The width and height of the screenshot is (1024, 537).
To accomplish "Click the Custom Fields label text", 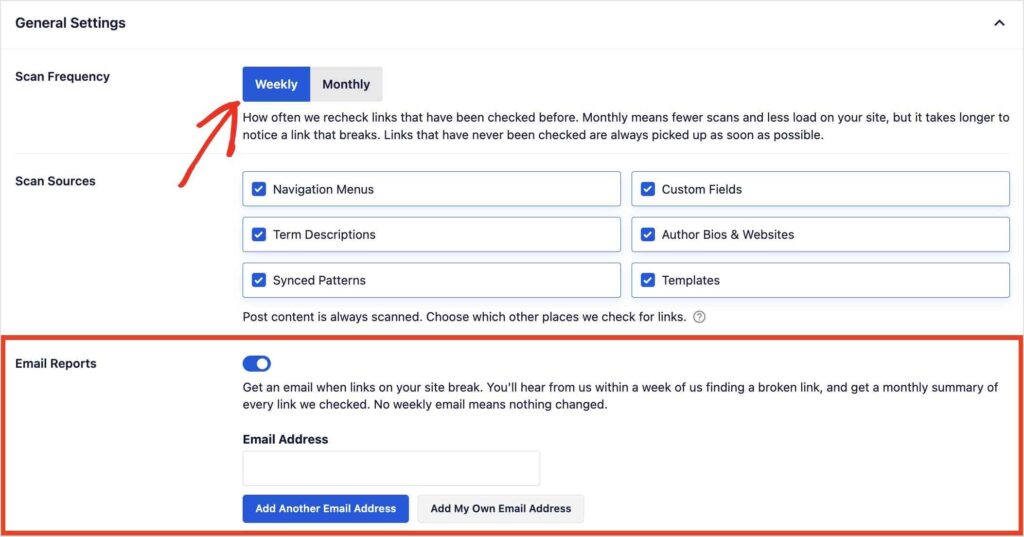I will [x=701, y=189].
